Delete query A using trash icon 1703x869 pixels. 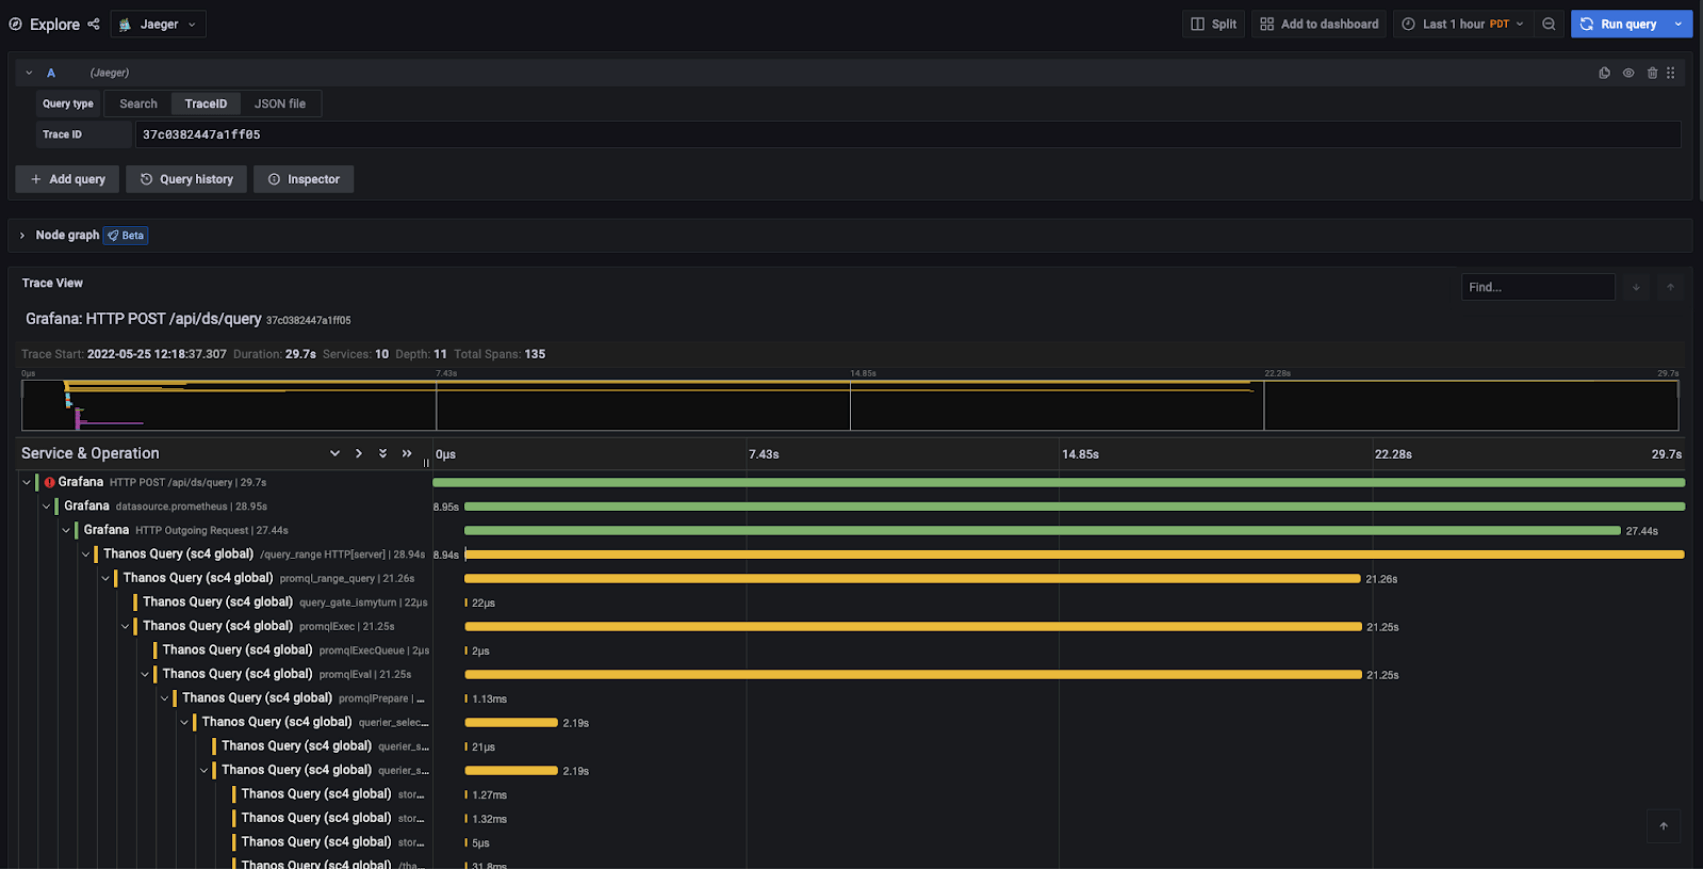pyautogui.click(x=1652, y=73)
